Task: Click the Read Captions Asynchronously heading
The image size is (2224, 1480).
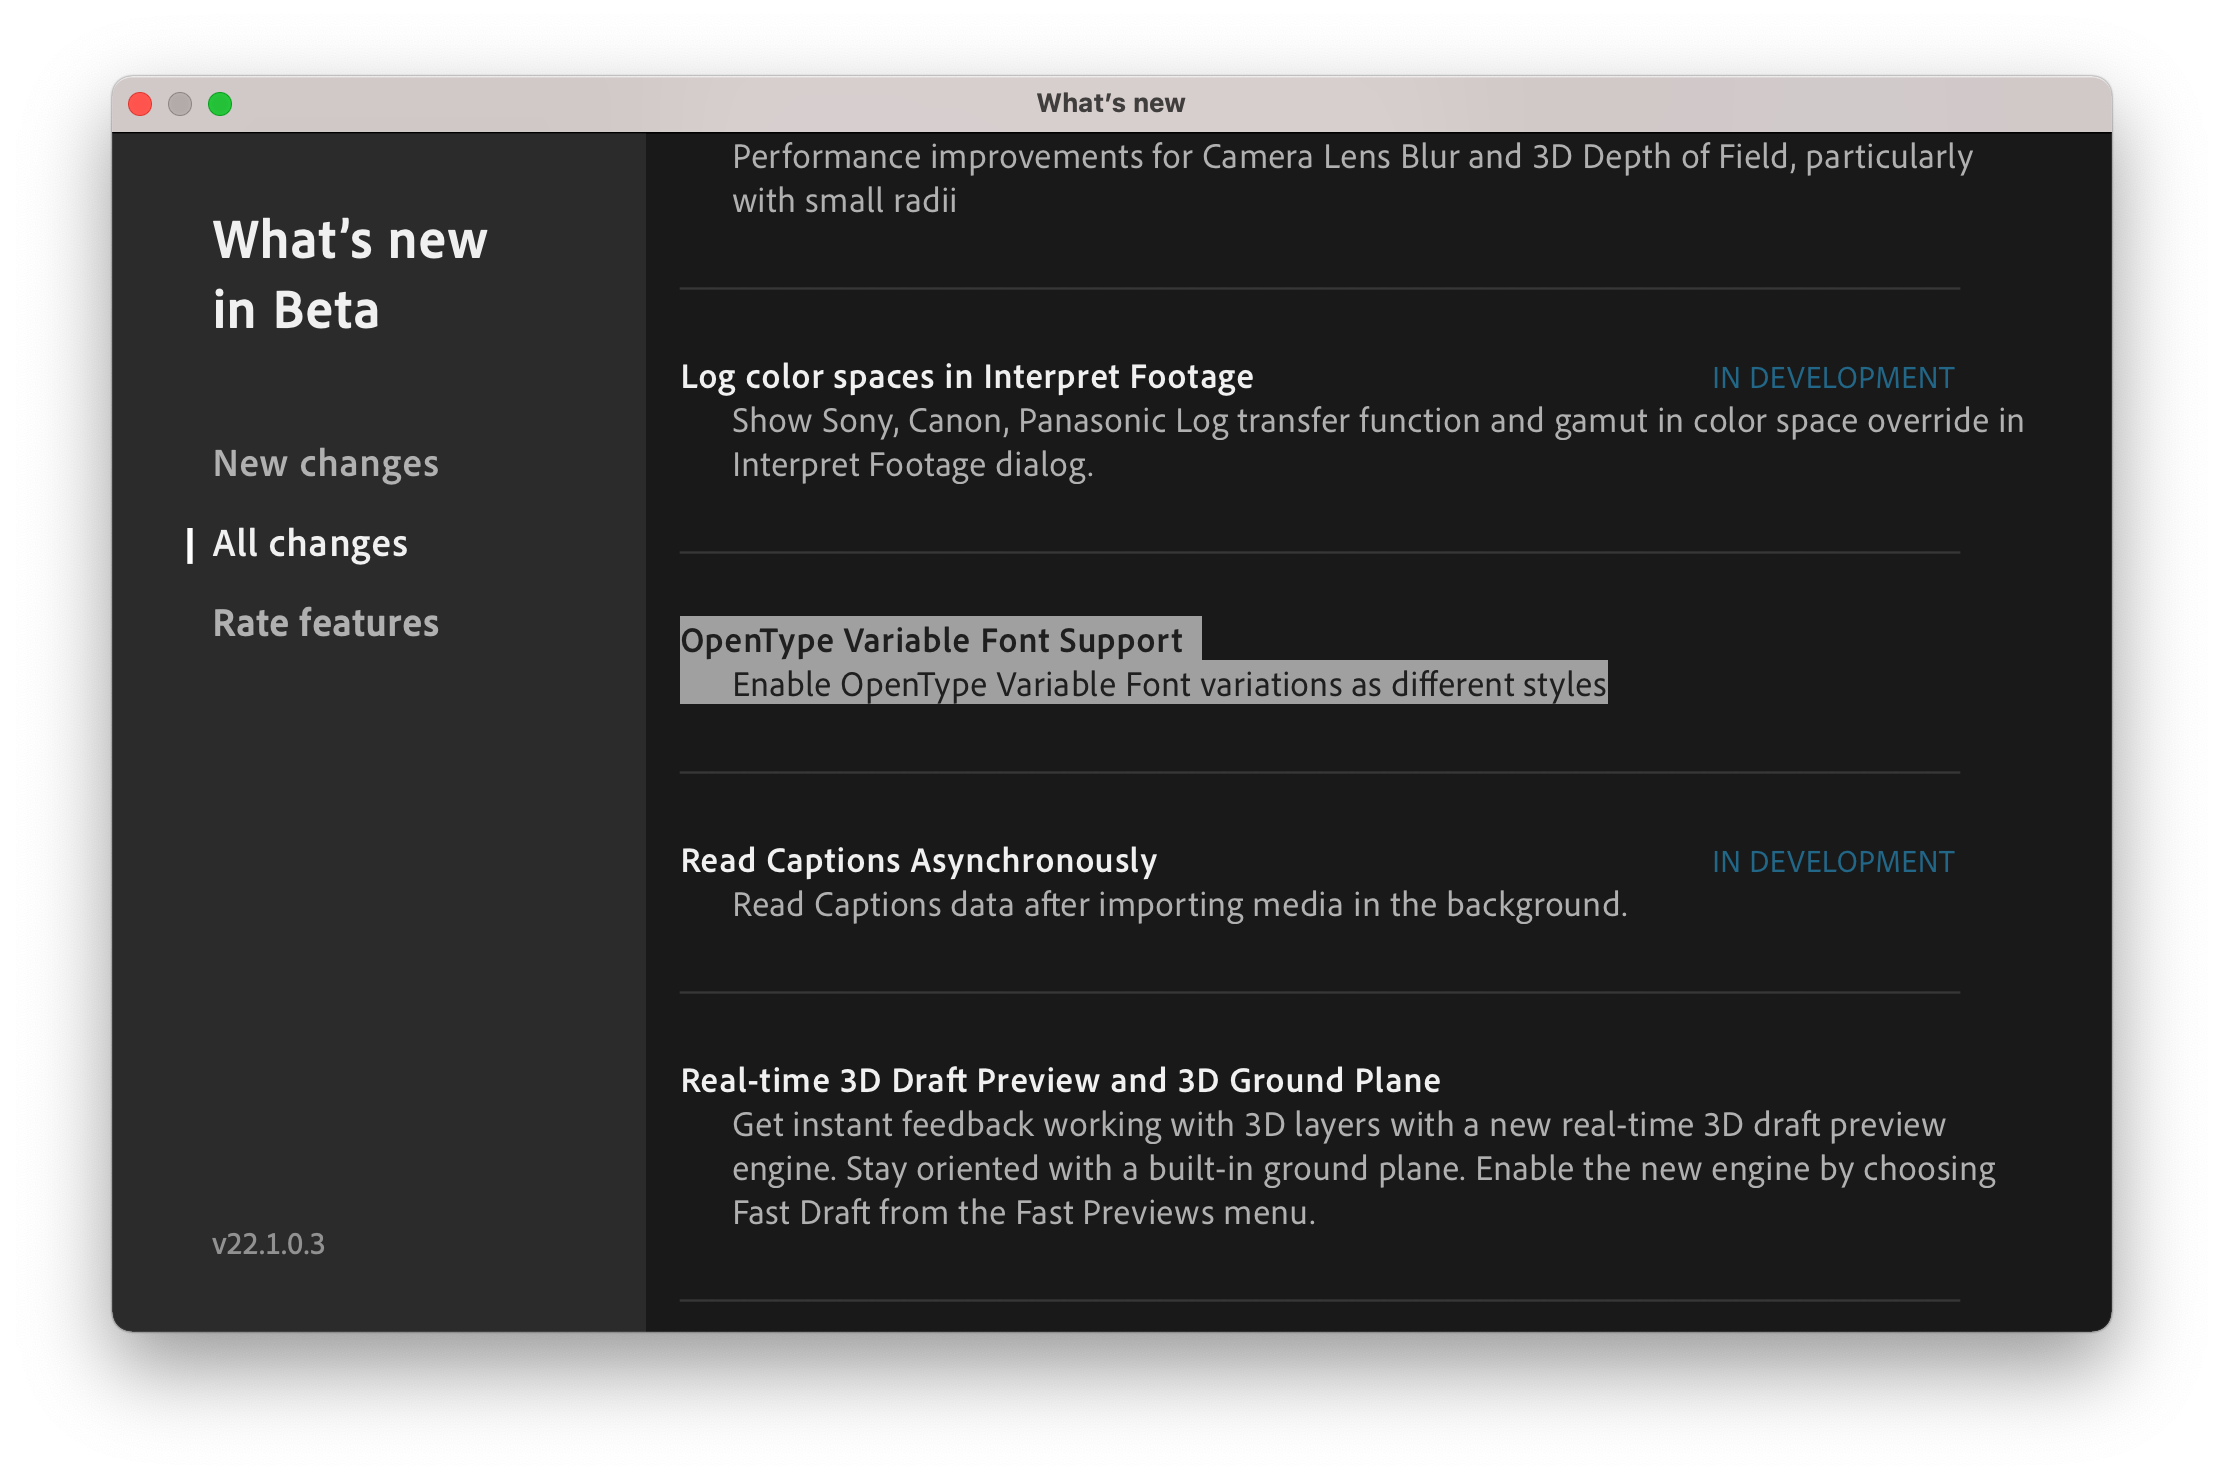Action: click(918, 859)
